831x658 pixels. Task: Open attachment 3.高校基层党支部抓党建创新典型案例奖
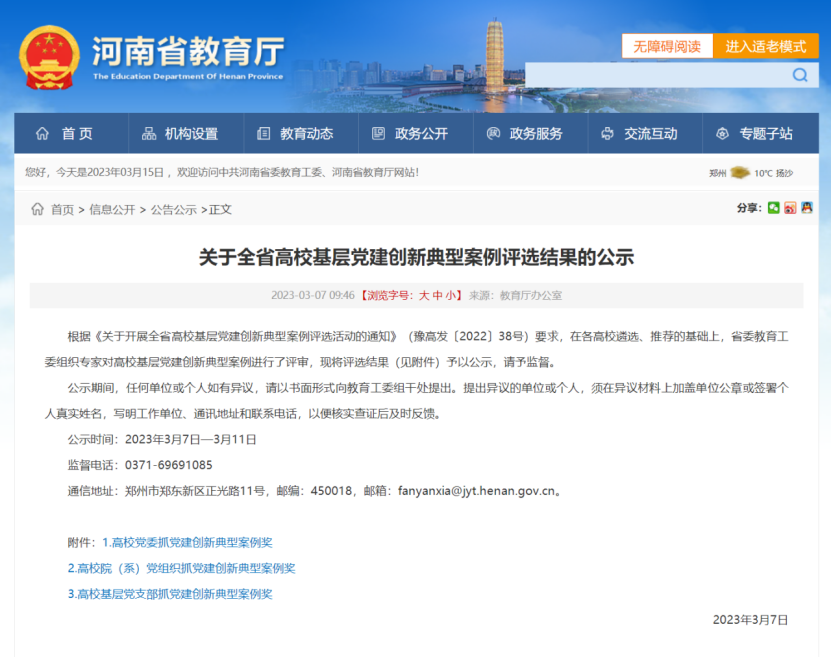pos(170,594)
